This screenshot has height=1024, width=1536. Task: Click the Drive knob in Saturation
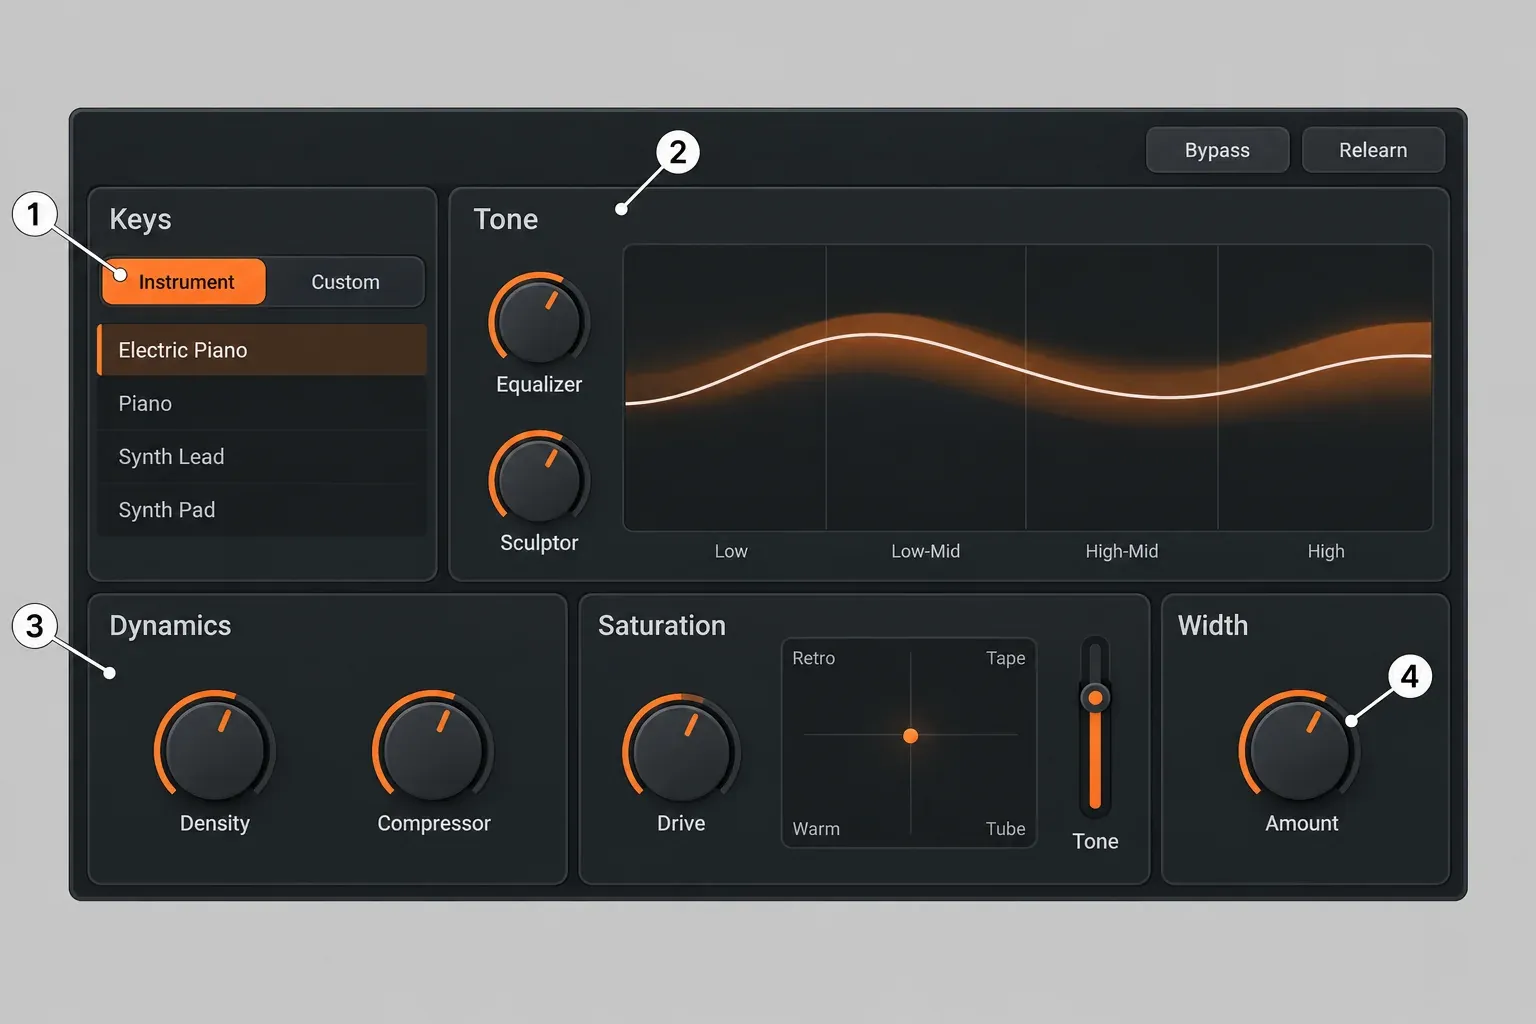pos(681,751)
